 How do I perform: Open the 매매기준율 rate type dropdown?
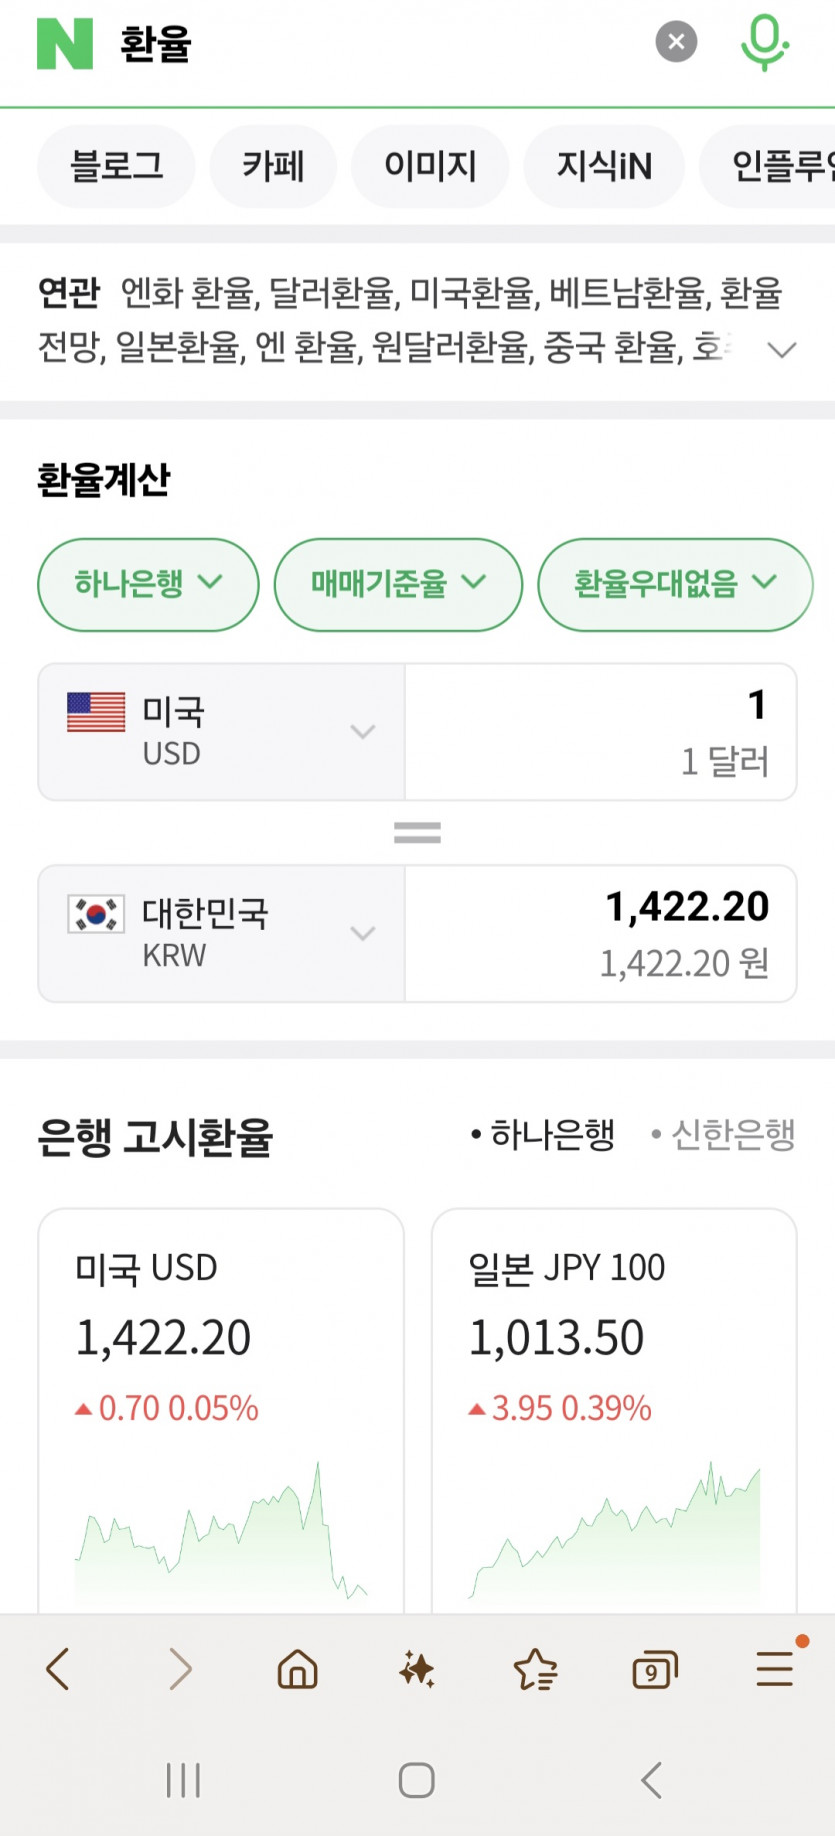[x=398, y=584]
